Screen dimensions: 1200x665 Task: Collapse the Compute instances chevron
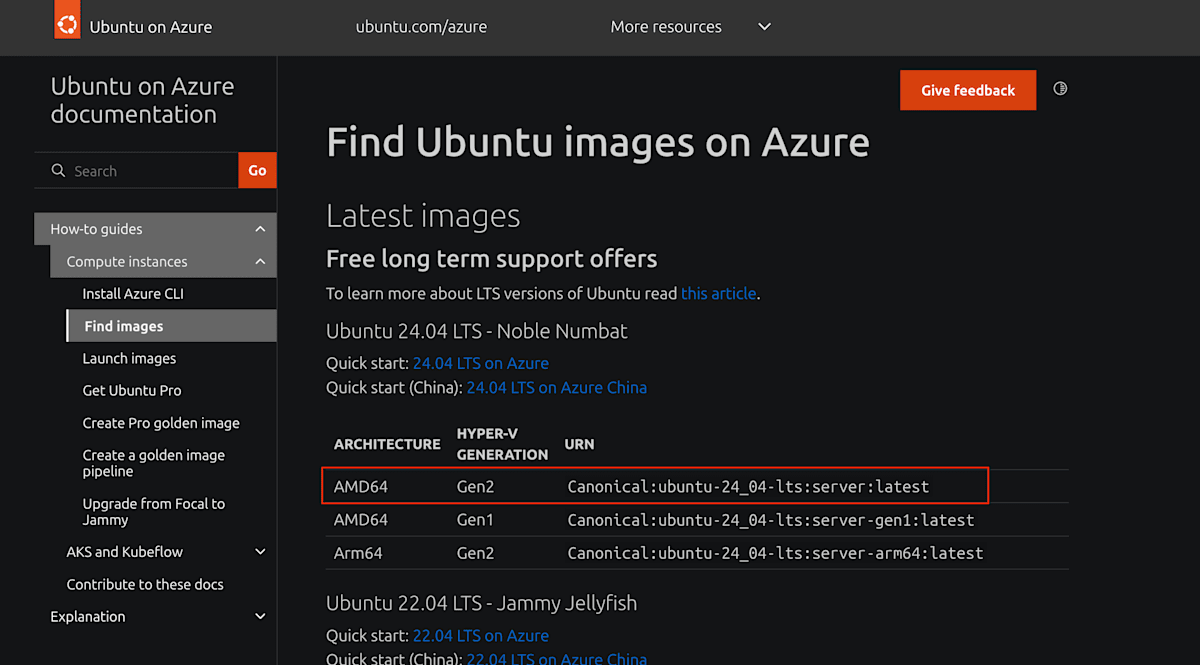pyautogui.click(x=260, y=262)
